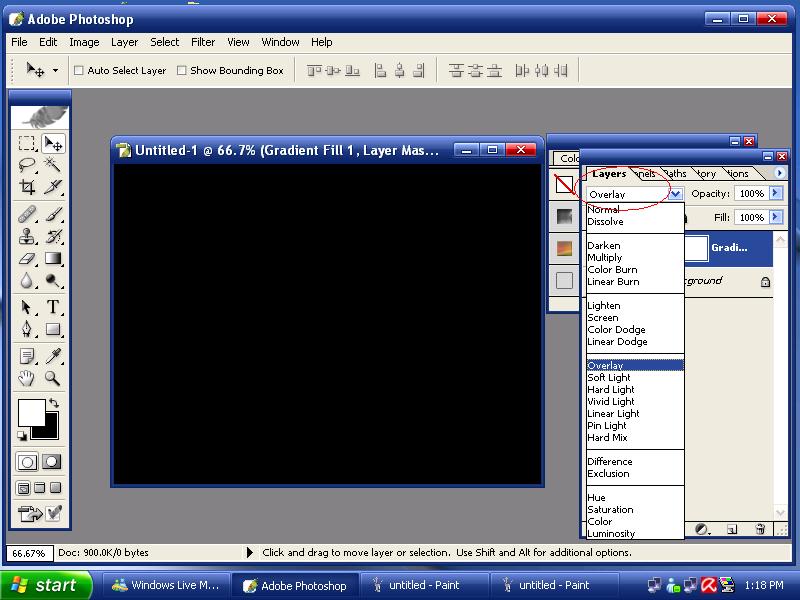Toggle the Show Bounding Box checkbox
This screenshot has width=800, height=600.
point(182,71)
